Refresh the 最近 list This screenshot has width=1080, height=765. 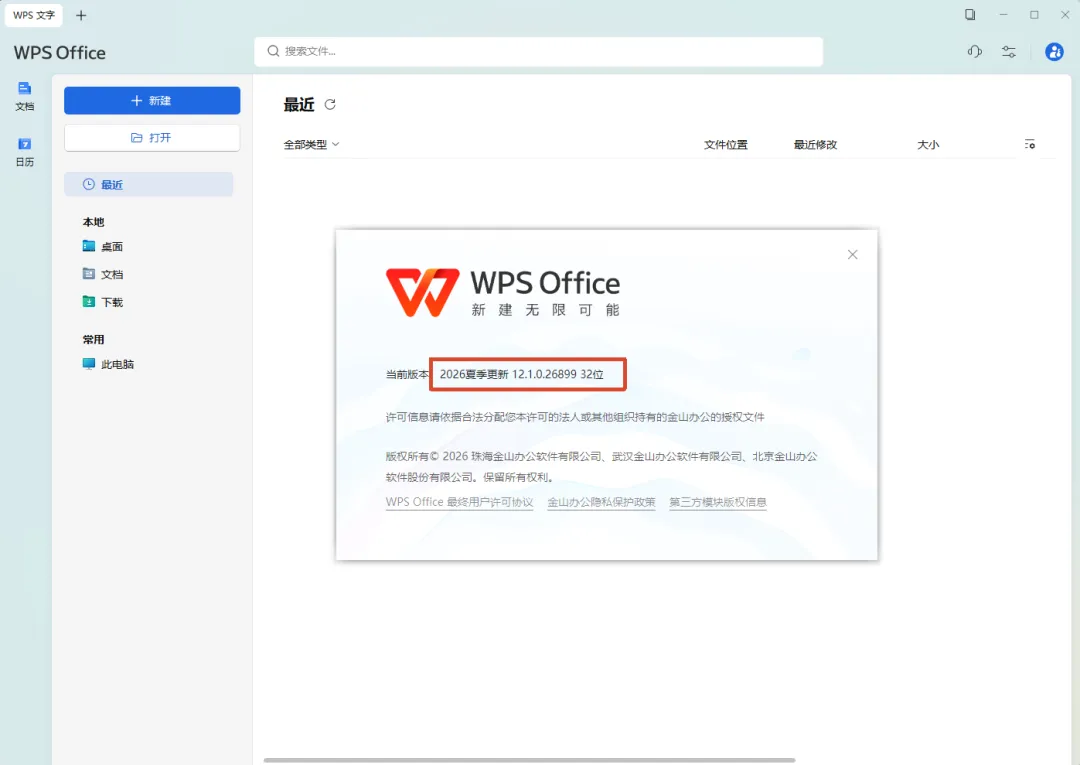pyautogui.click(x=330, y=105)
